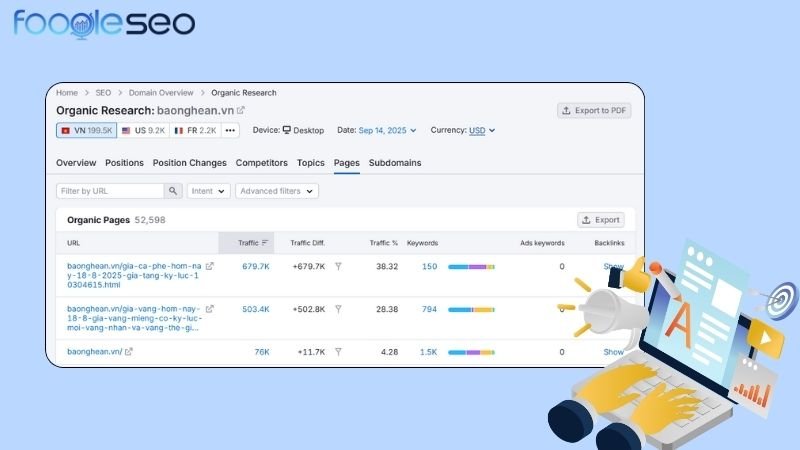Click filter funnel icon in the 679.7K row
Screen dimensions: 800x450
click(338, 267)
